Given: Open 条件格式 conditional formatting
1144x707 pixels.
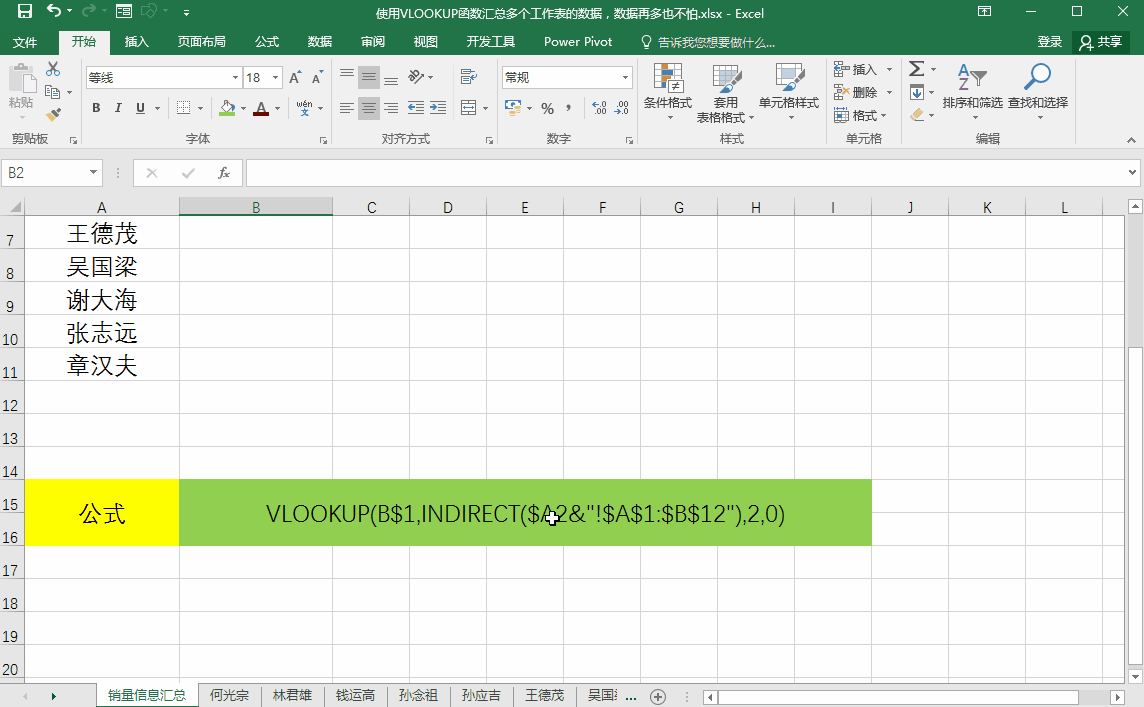Looking at the screenshot, I should 668,92.
